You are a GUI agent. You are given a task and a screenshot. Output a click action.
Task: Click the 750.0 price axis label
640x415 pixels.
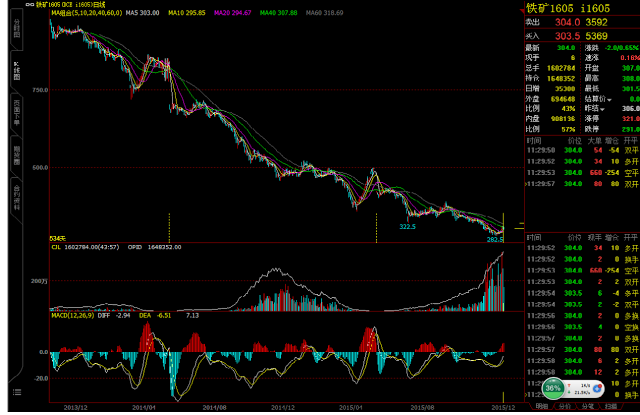click(40, 90)
